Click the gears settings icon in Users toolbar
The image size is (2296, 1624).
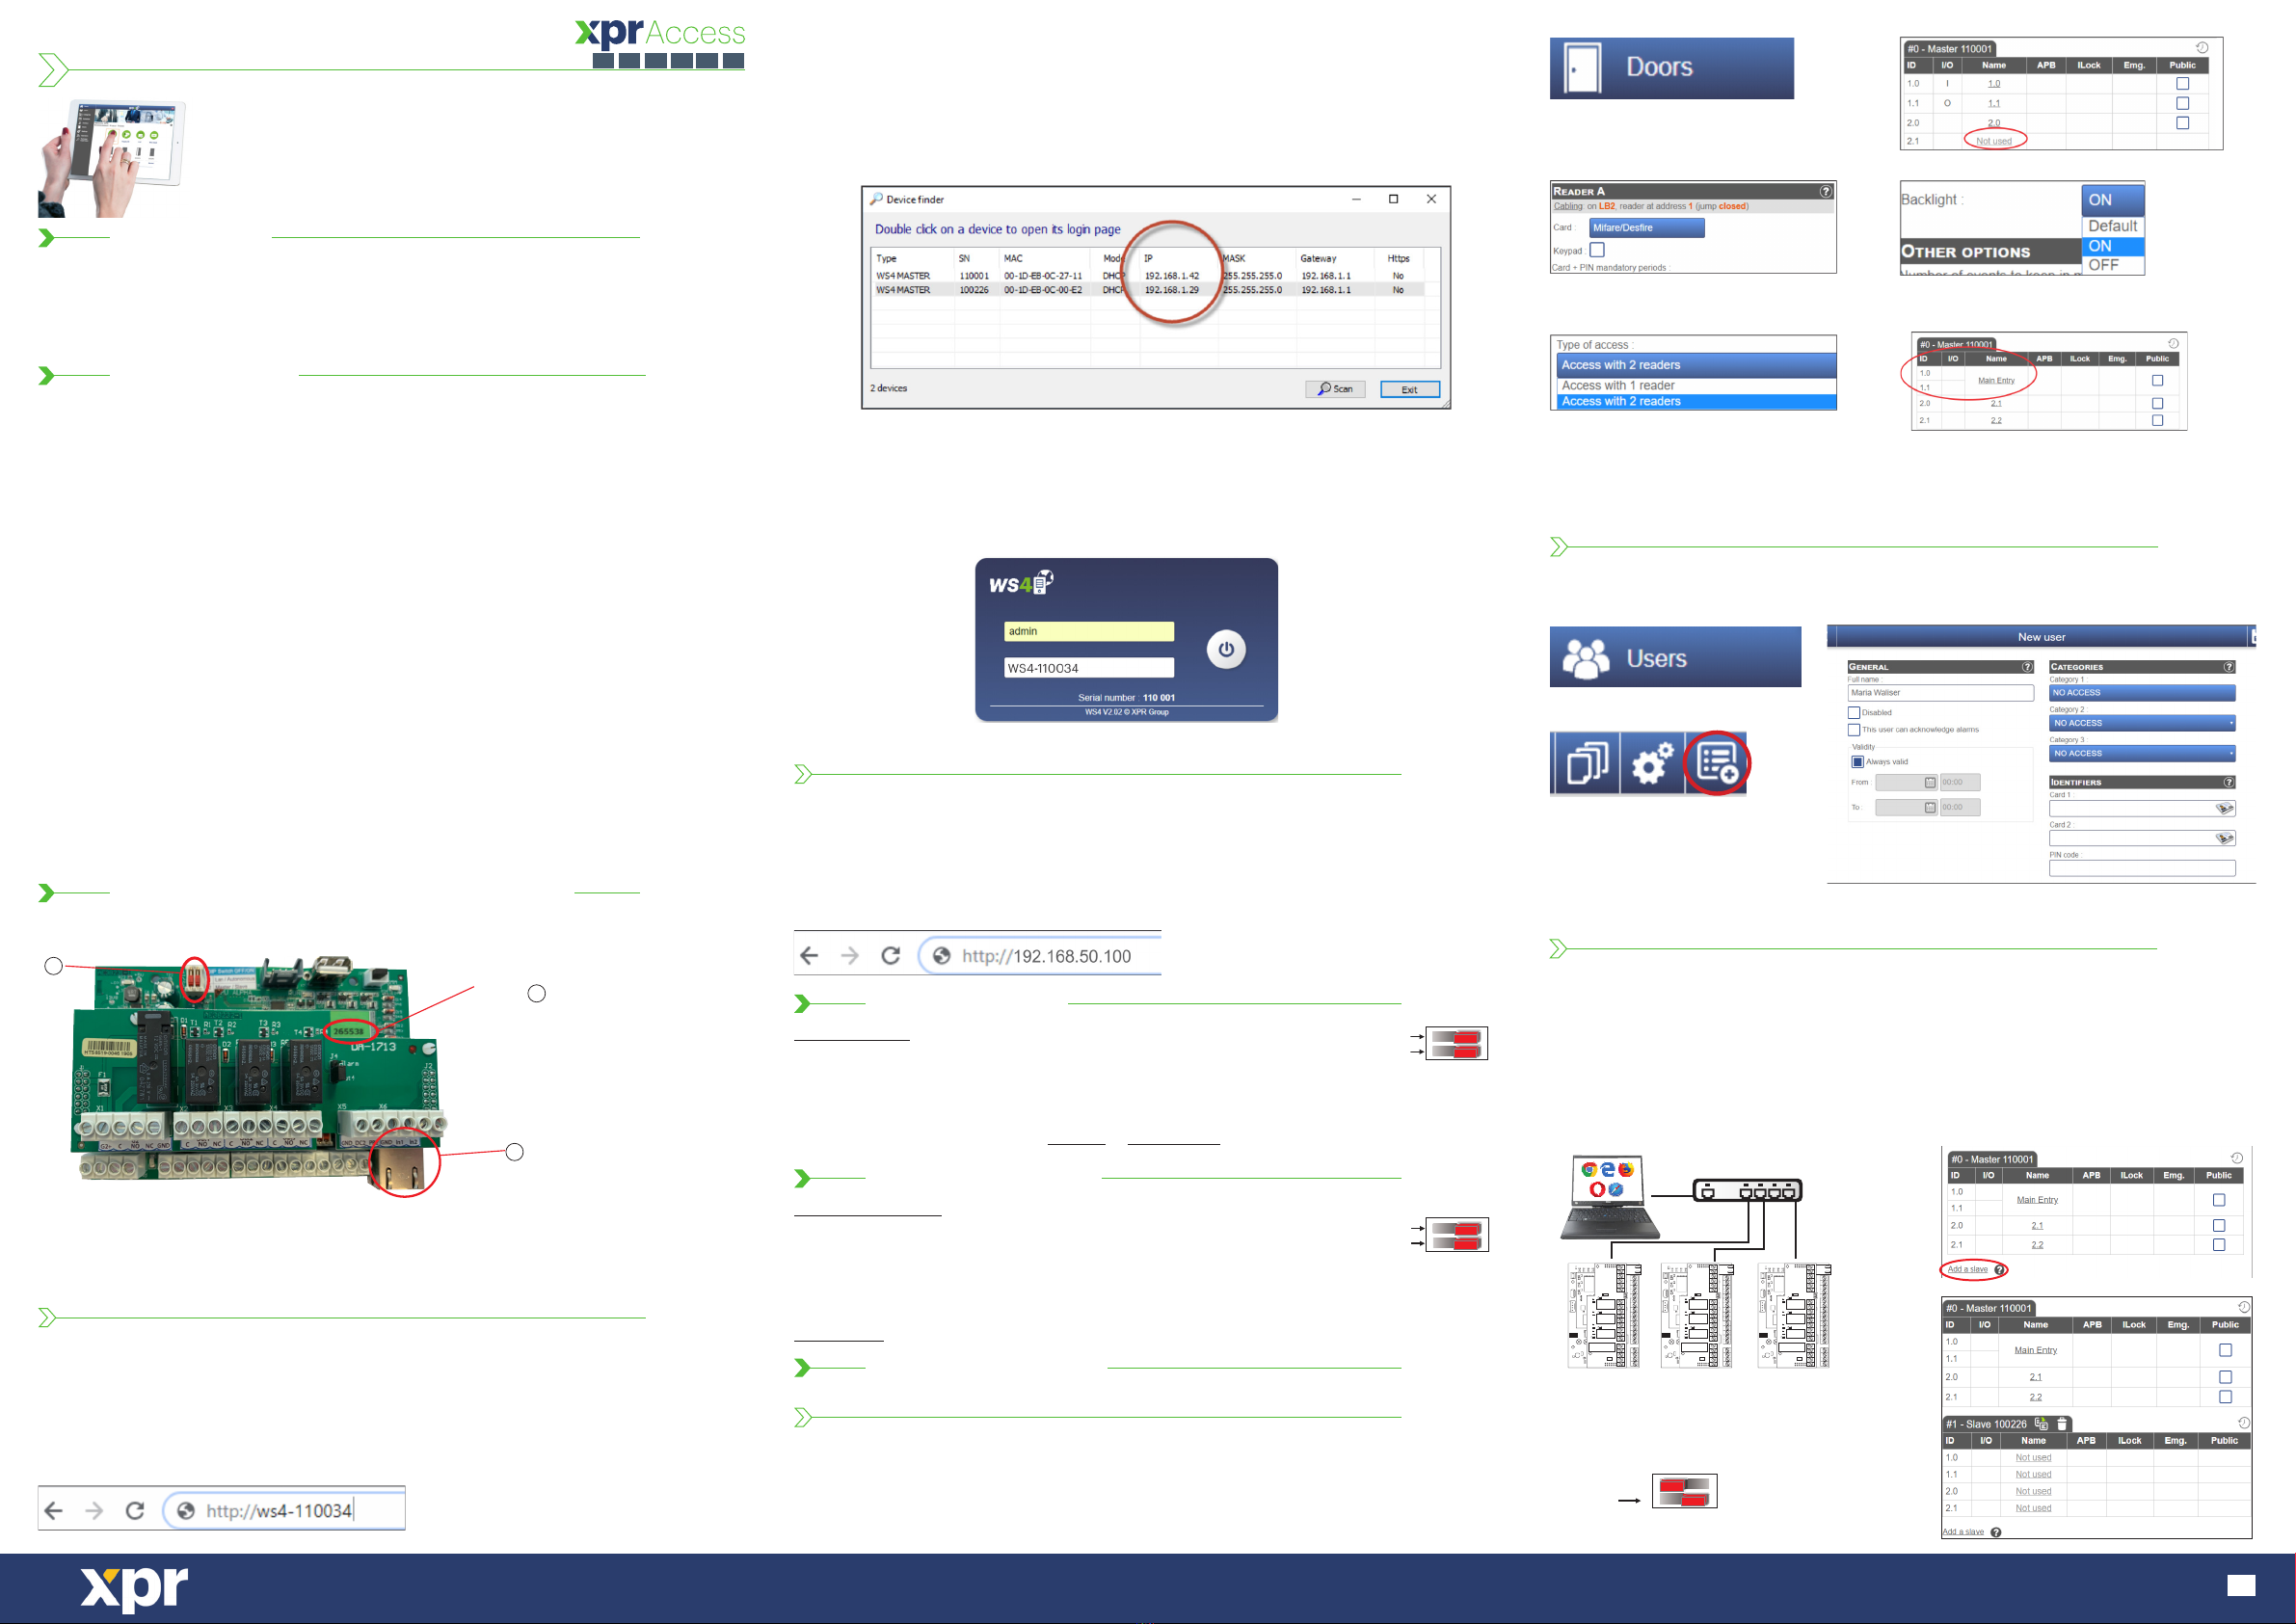pos(1651,764)
